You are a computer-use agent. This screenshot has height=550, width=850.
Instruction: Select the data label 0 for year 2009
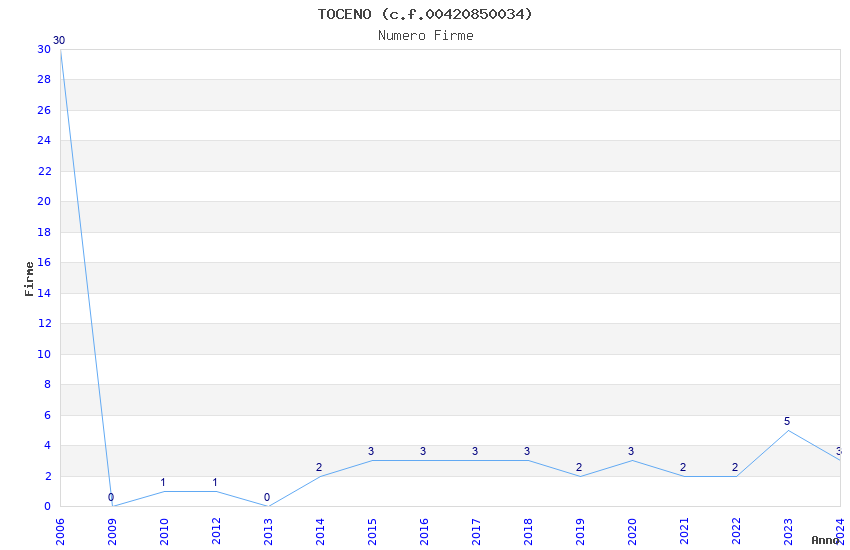(x=111, y=497)
